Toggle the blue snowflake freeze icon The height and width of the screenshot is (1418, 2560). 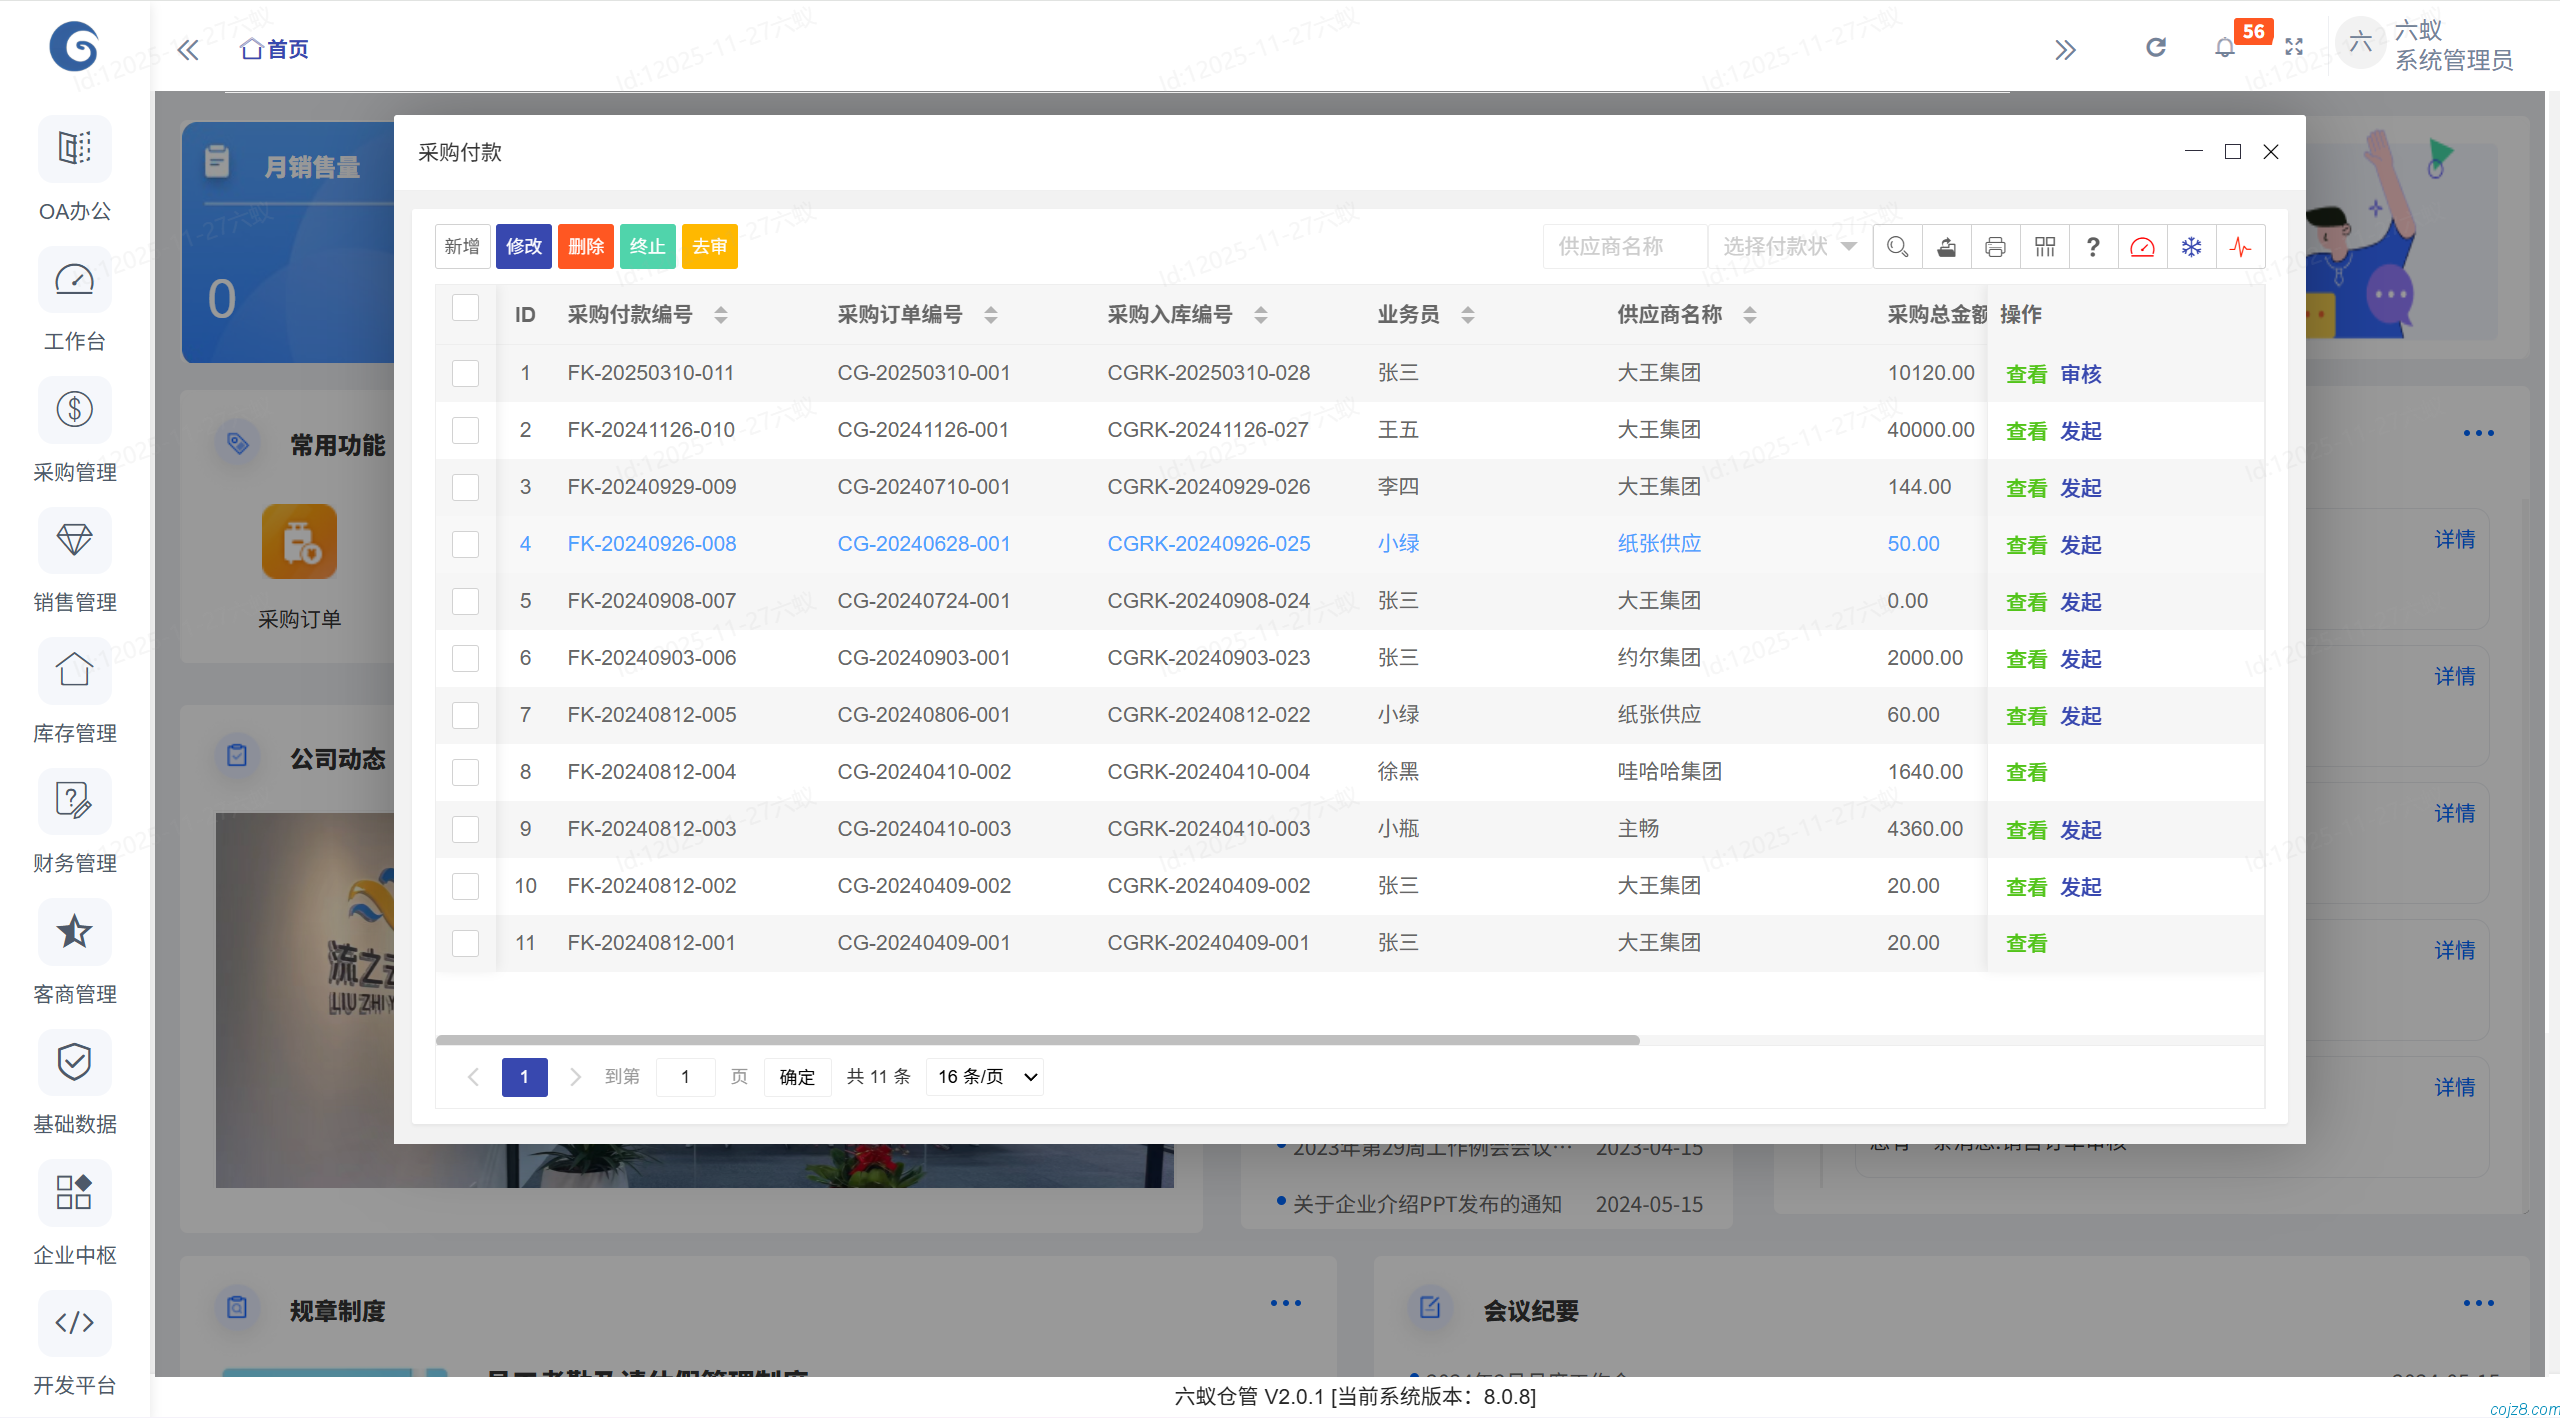tap(2190, 246)
